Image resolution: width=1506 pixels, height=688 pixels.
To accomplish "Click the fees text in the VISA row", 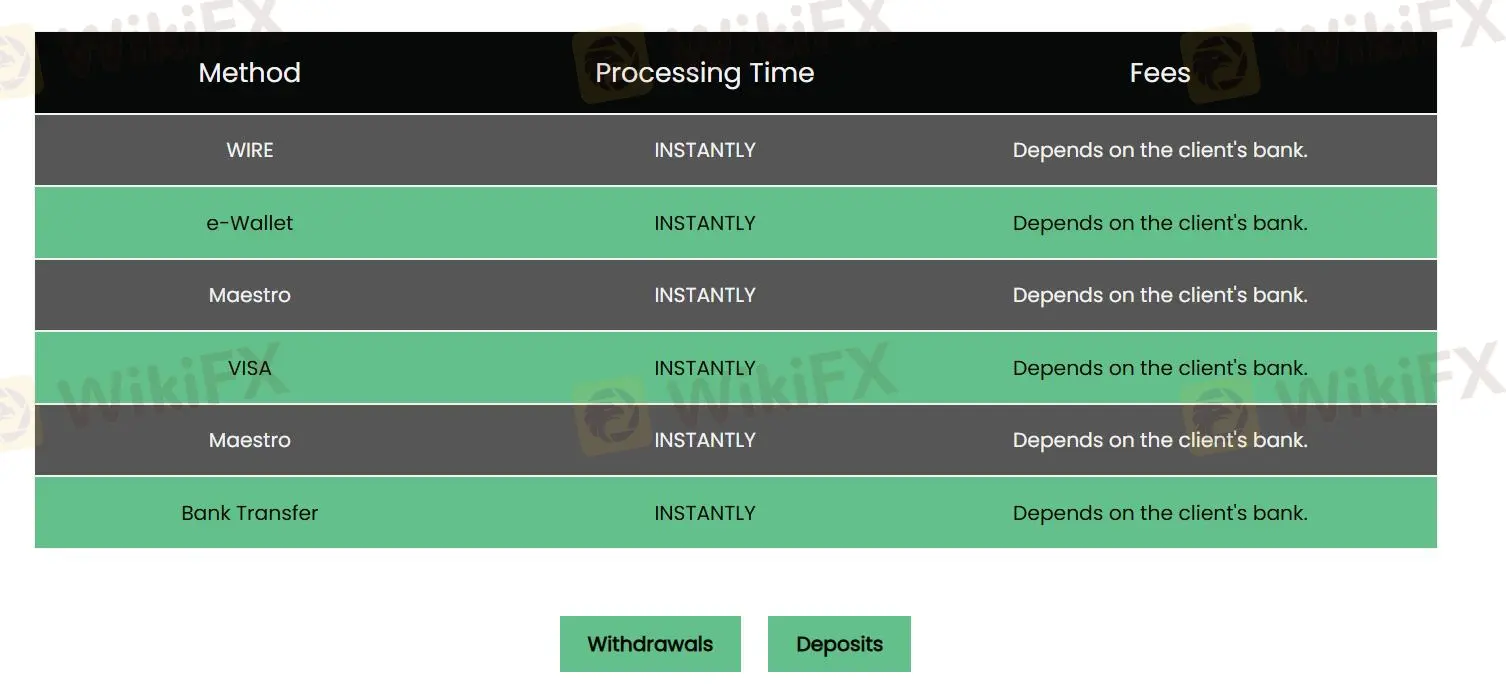I will [x=1159, y=368].
